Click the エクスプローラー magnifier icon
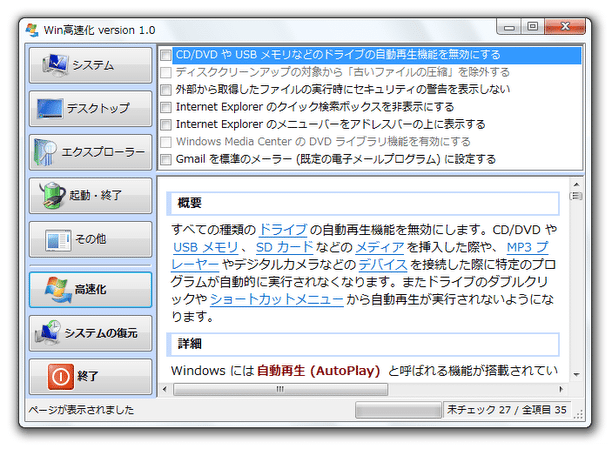The height and width of the screenshot is (449, 612). coord(45,152)
